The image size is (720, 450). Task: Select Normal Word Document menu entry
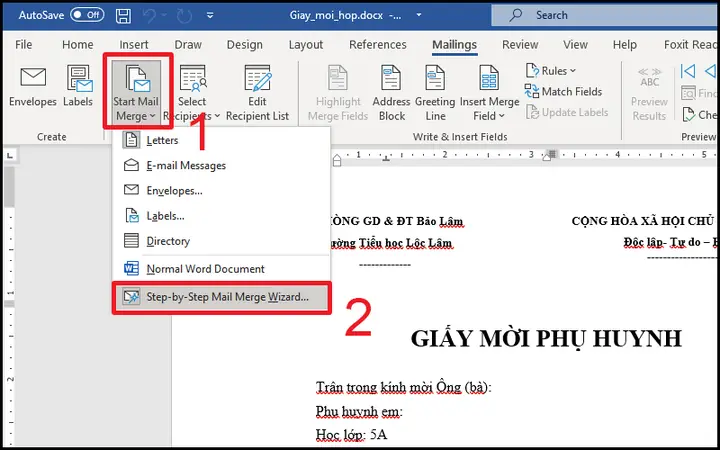click(221, 269)
